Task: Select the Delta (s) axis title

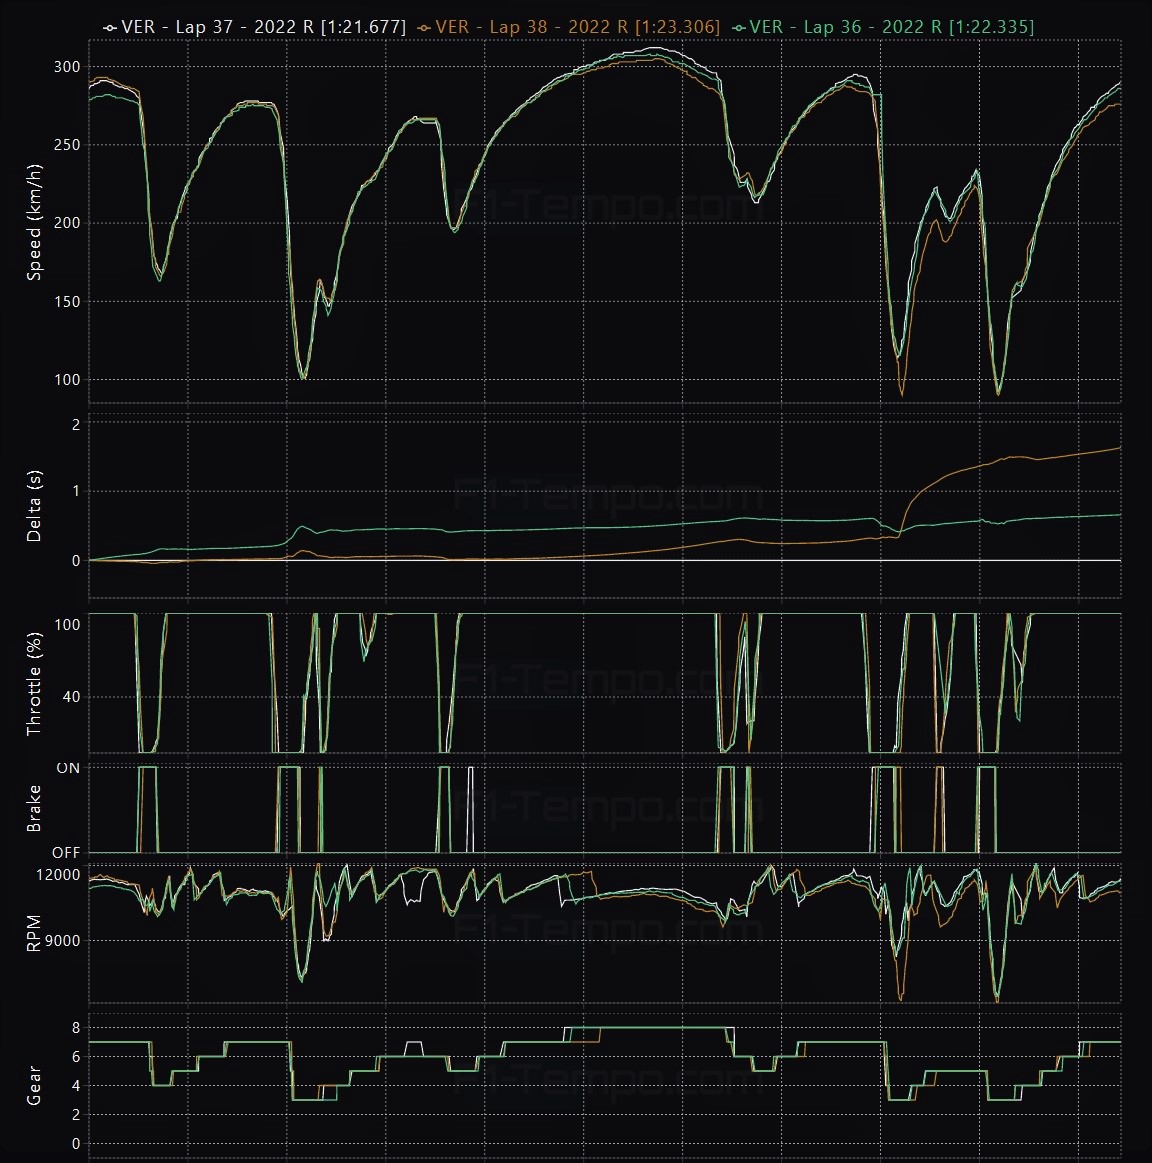Action: (x=34, y=492)
